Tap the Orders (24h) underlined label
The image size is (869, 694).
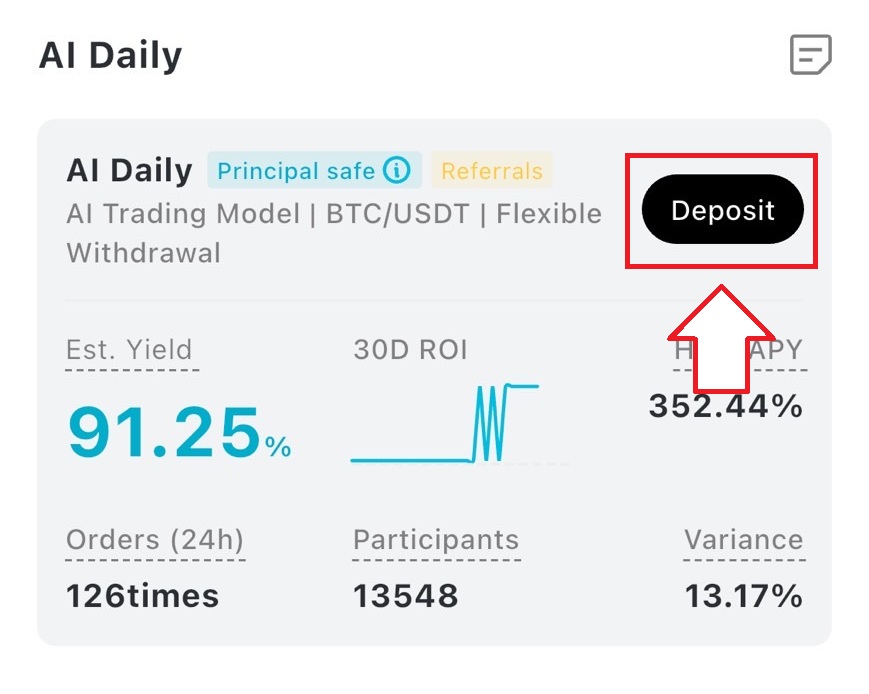click(155, 540)
